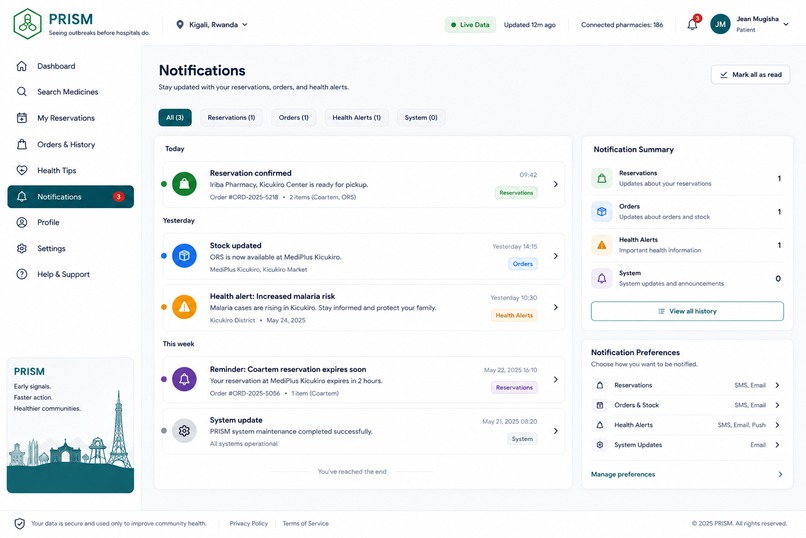Screen dimensions: 806x538
Task: Click the shield icon in the footer
Action: coord(20,524)
